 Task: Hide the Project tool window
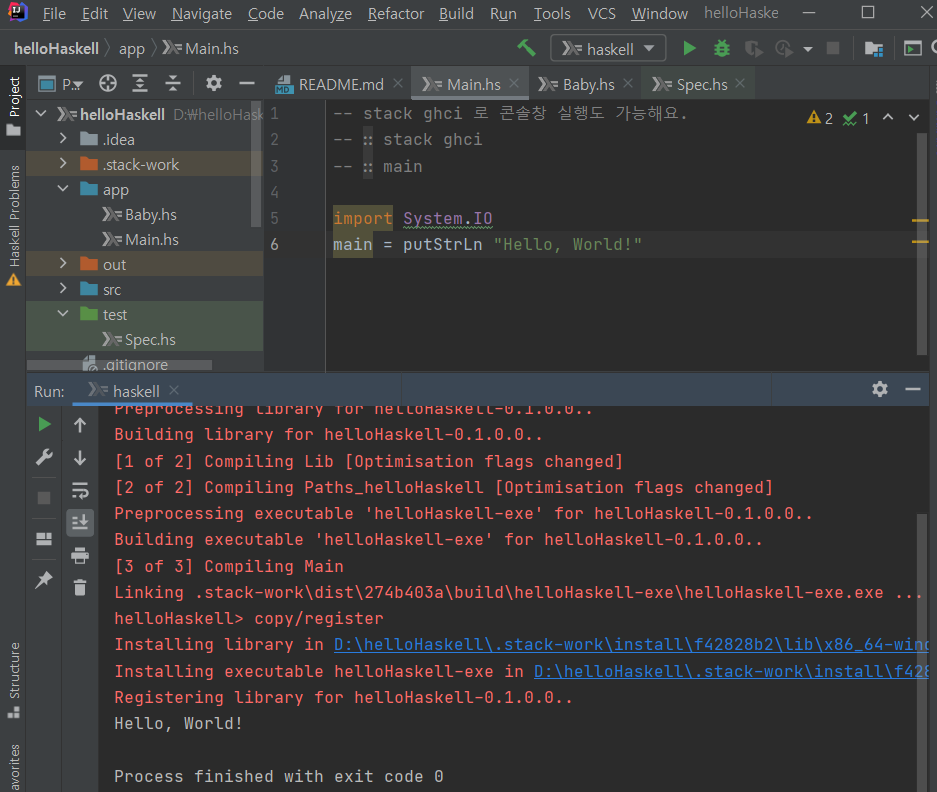coord(247,84)
